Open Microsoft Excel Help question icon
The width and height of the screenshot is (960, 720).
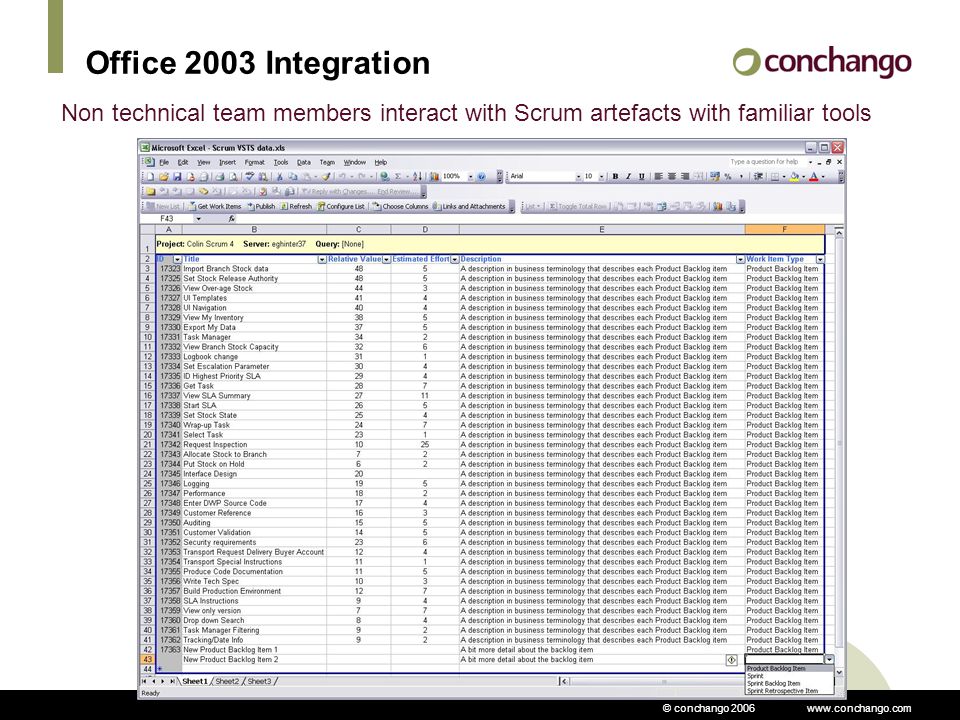point(481,176)
